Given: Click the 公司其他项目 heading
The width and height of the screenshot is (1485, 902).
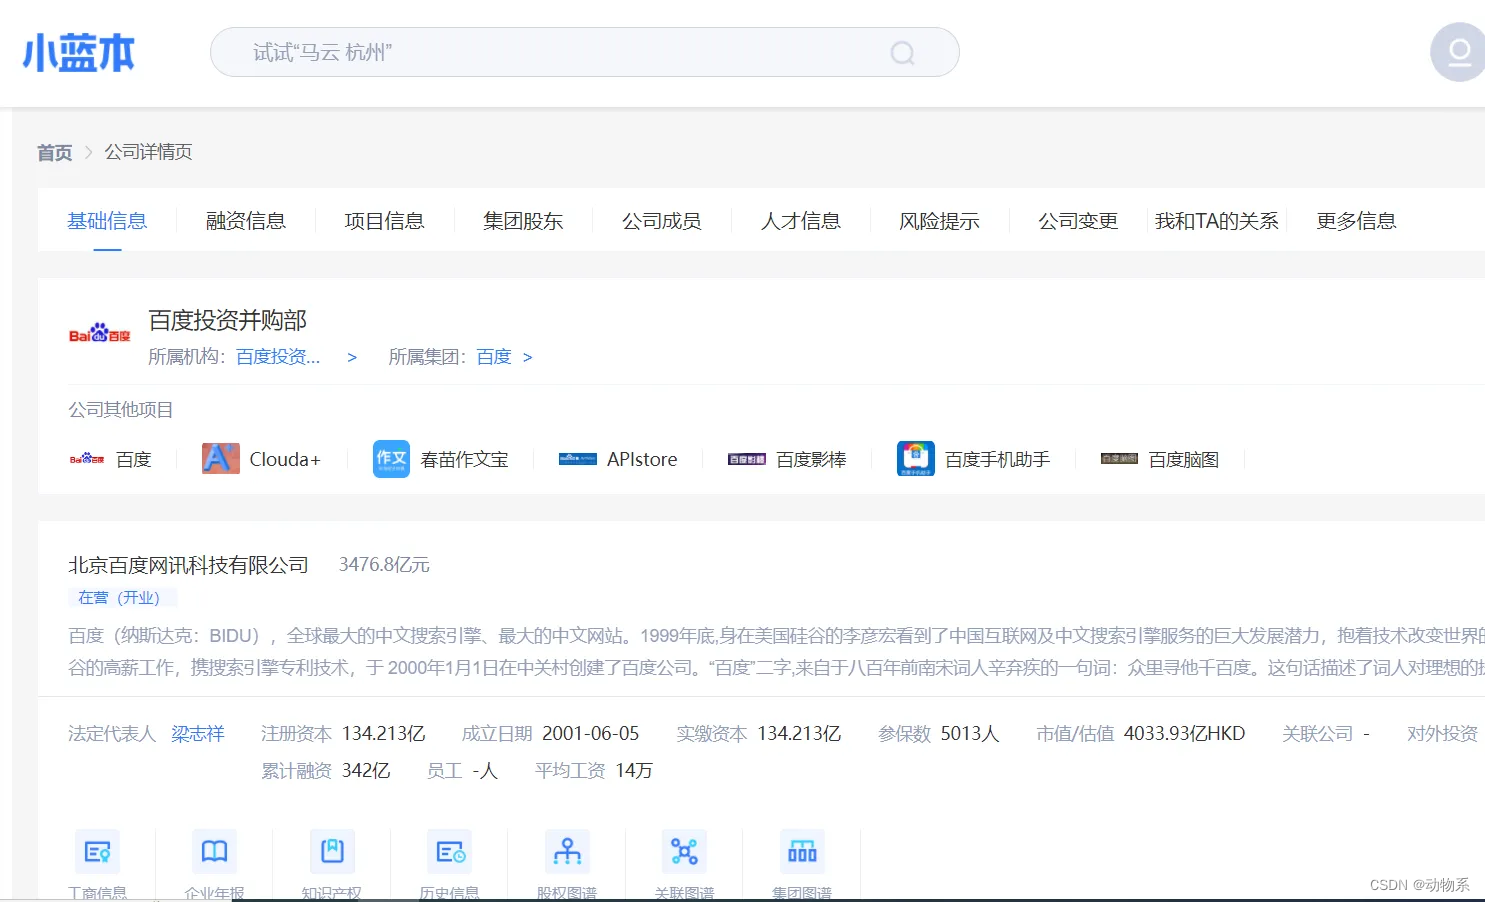Looking at the screenshot, I should (x=121, y=410).
